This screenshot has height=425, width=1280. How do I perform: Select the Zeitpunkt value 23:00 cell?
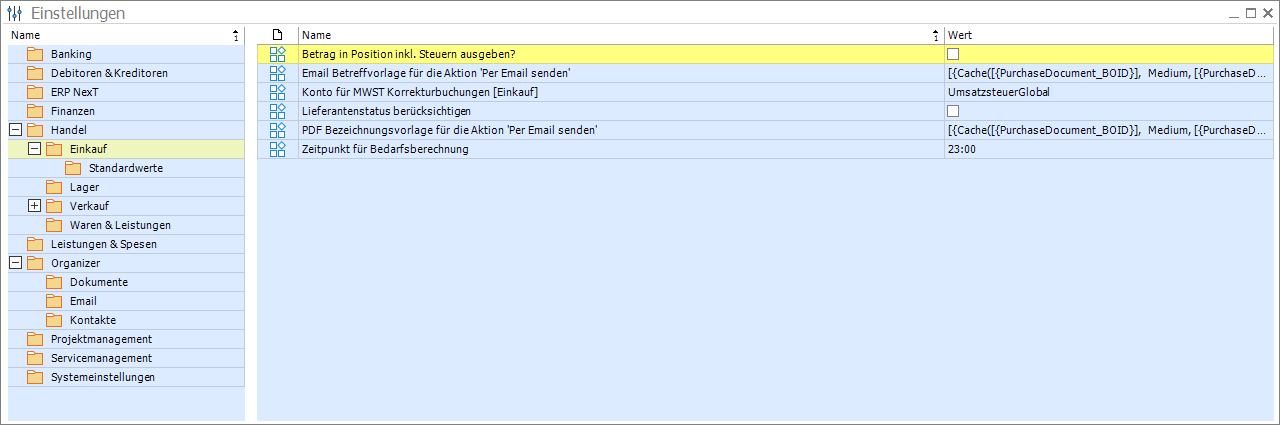coord(1109,149)
